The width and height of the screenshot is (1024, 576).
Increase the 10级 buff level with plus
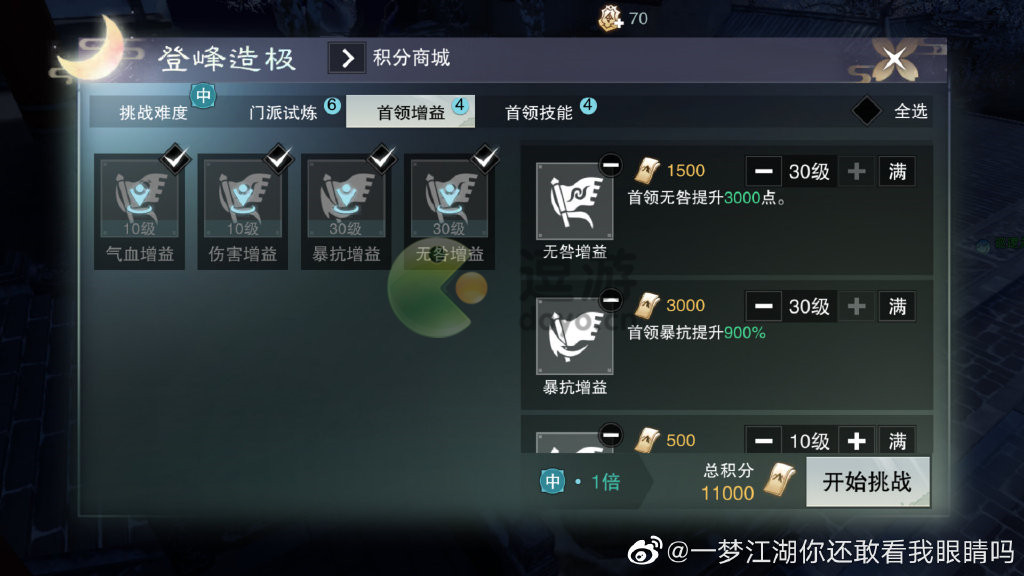(856, 441)
